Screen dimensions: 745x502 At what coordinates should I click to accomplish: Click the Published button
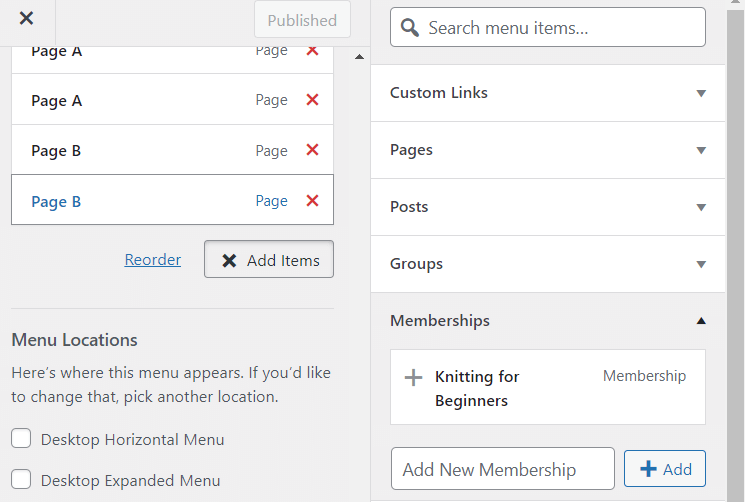[302, 20]
